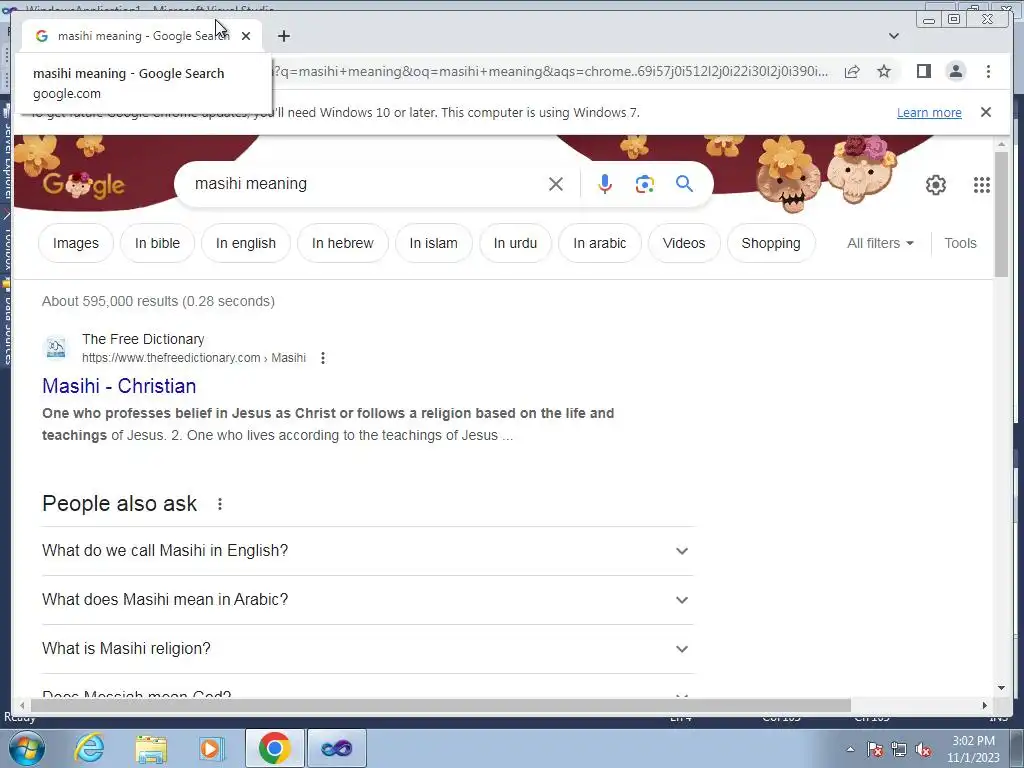
Task: Open search by image lens
Action: coord(645,184)
